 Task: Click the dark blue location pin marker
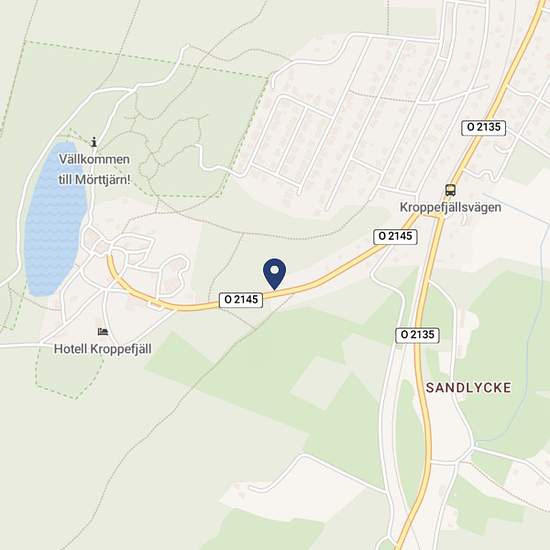[274, 274]
